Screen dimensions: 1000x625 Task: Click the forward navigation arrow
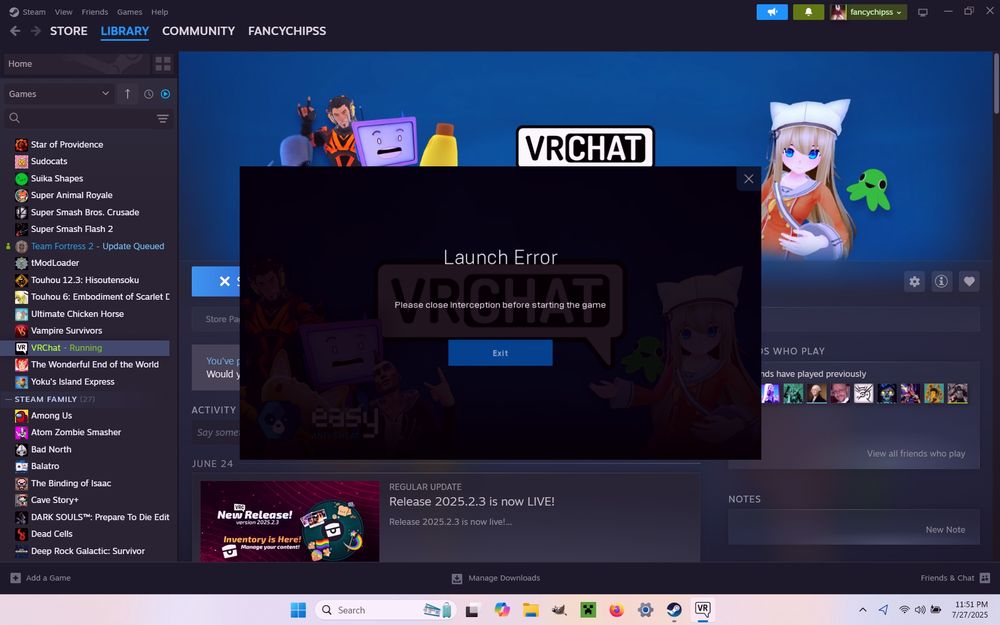(36, 31)
